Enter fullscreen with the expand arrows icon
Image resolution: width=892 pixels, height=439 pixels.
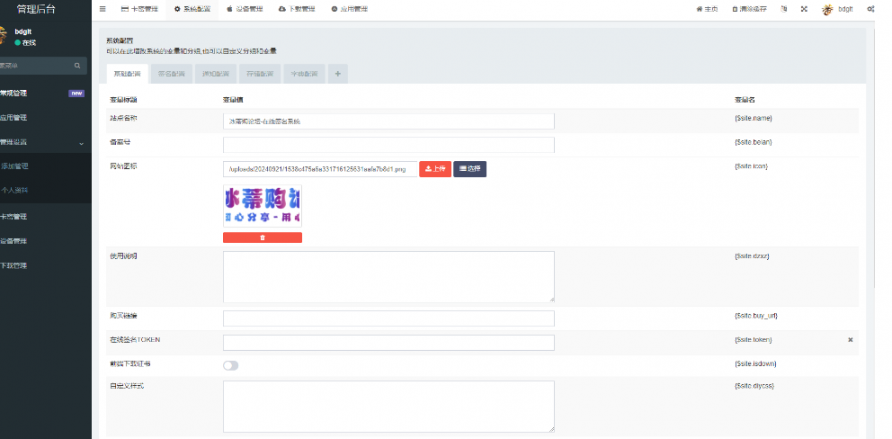(x=804, y=9)
